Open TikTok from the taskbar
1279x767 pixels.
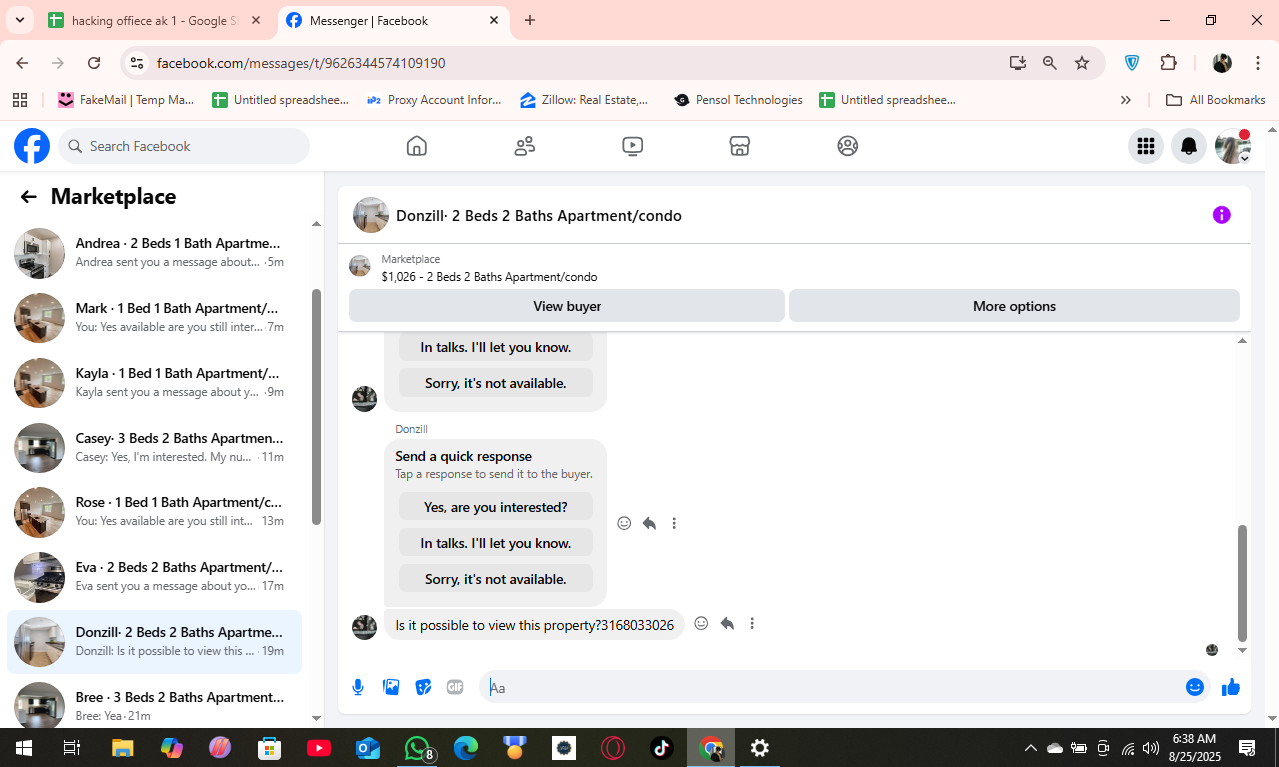tap(662, 747)
